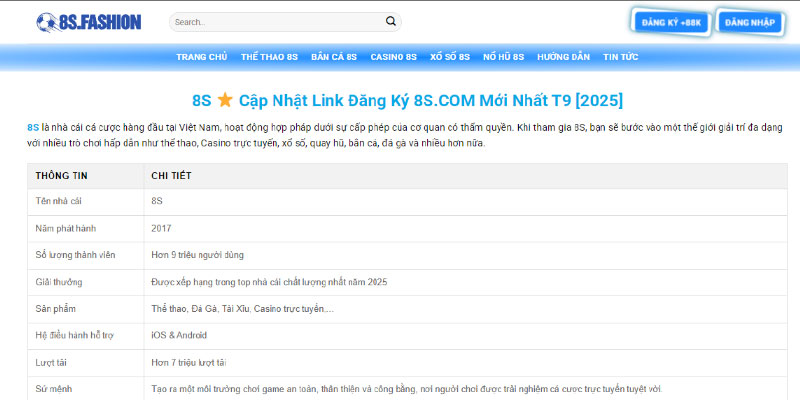This screenshot has height=400, width=800.
Task: Click the blue 8S link in the paragraph
Action: [33, 128]
